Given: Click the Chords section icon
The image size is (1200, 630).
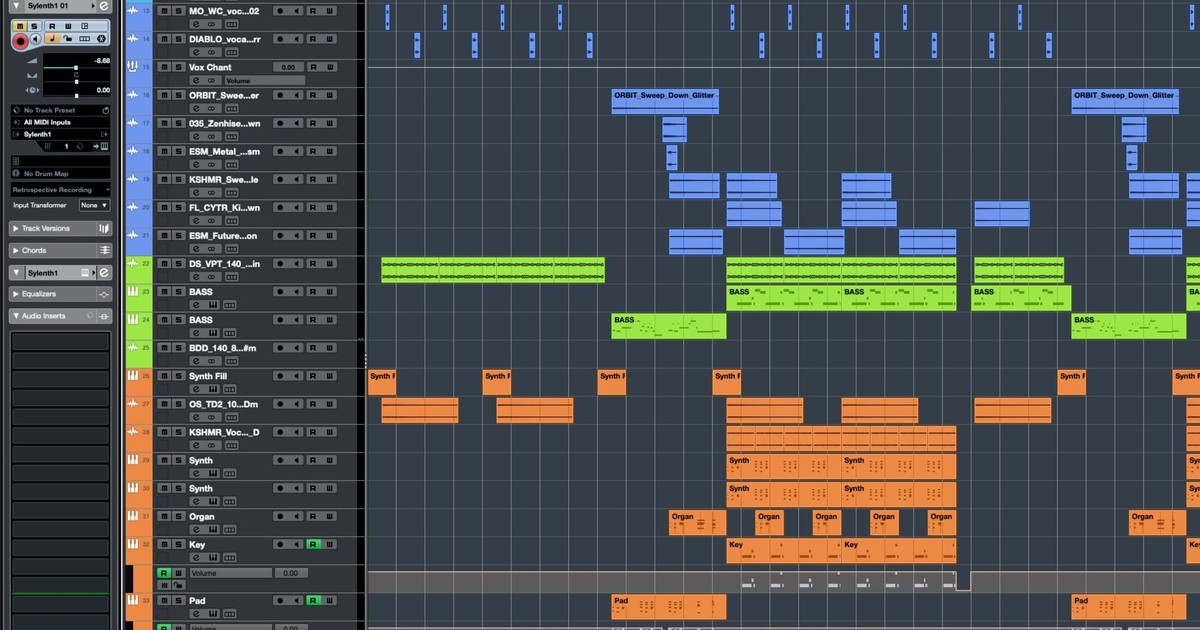Looking at the screenshot, I should pyautogui.click(x=104, y=250).
